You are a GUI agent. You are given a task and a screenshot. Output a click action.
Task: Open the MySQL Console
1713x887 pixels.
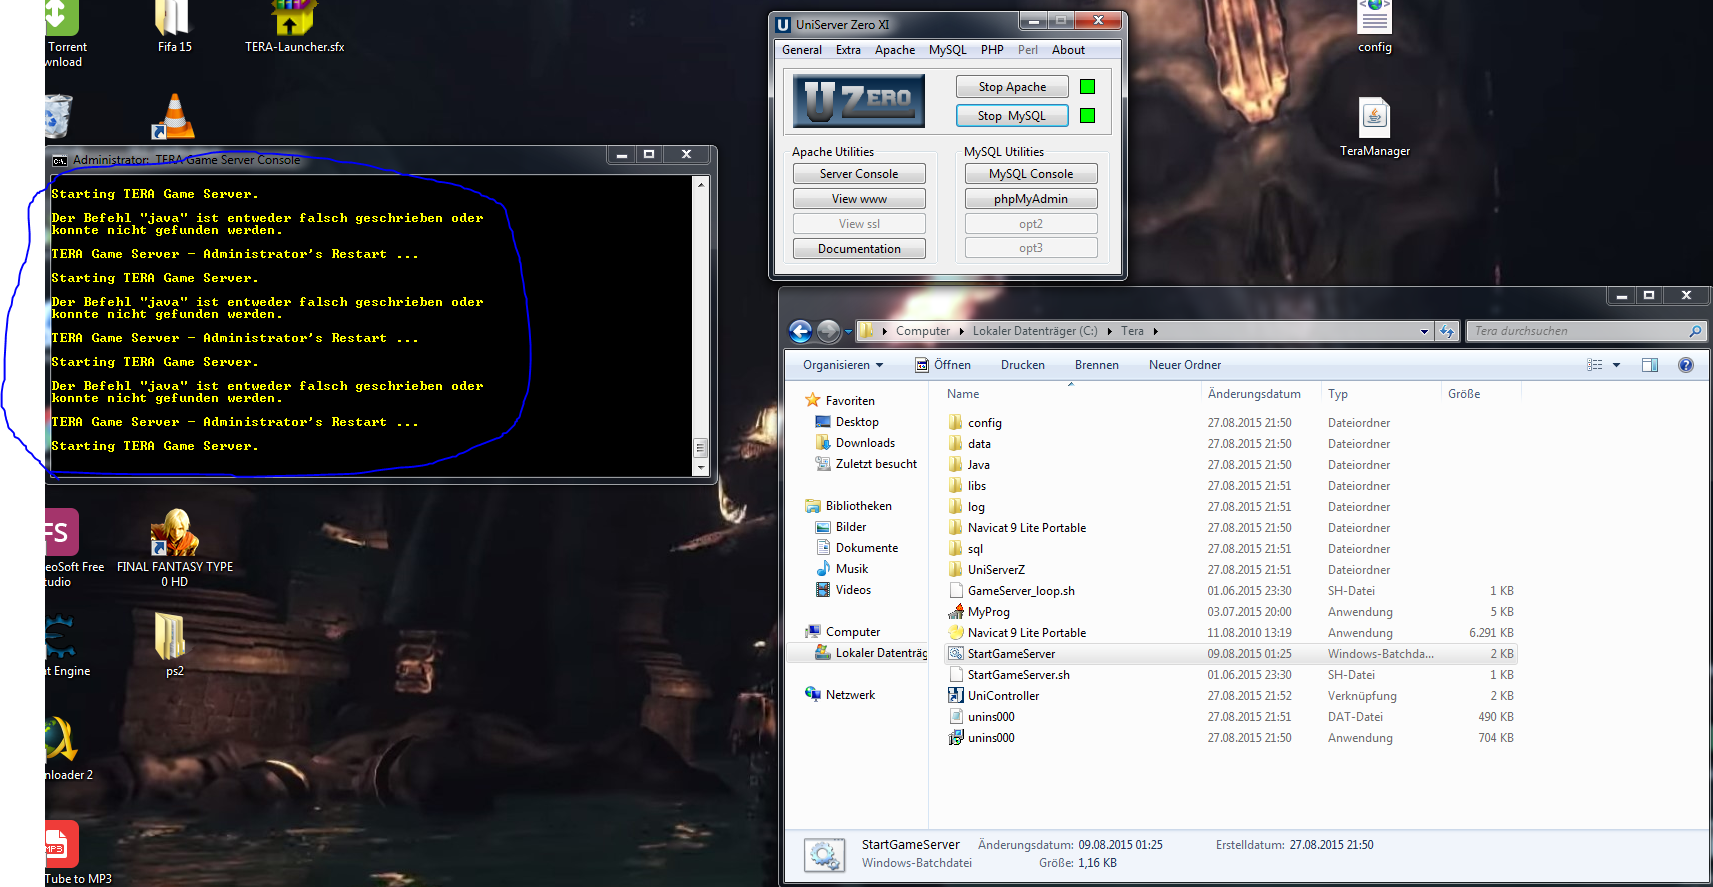pyautogui.click(x=1031, y=174)
